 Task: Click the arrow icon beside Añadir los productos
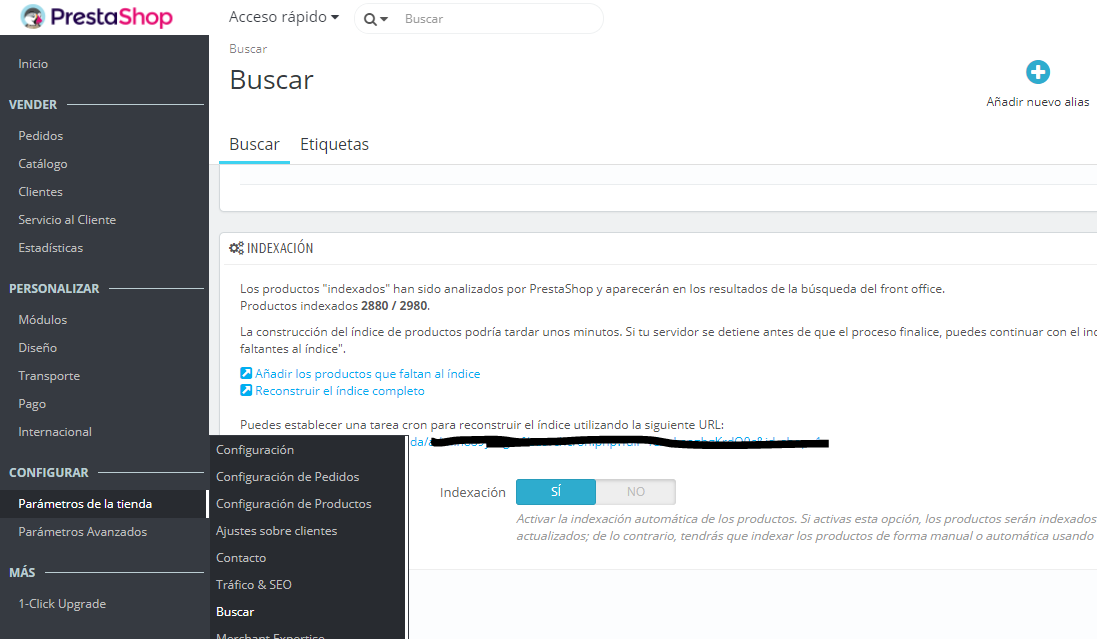(246, 373)
